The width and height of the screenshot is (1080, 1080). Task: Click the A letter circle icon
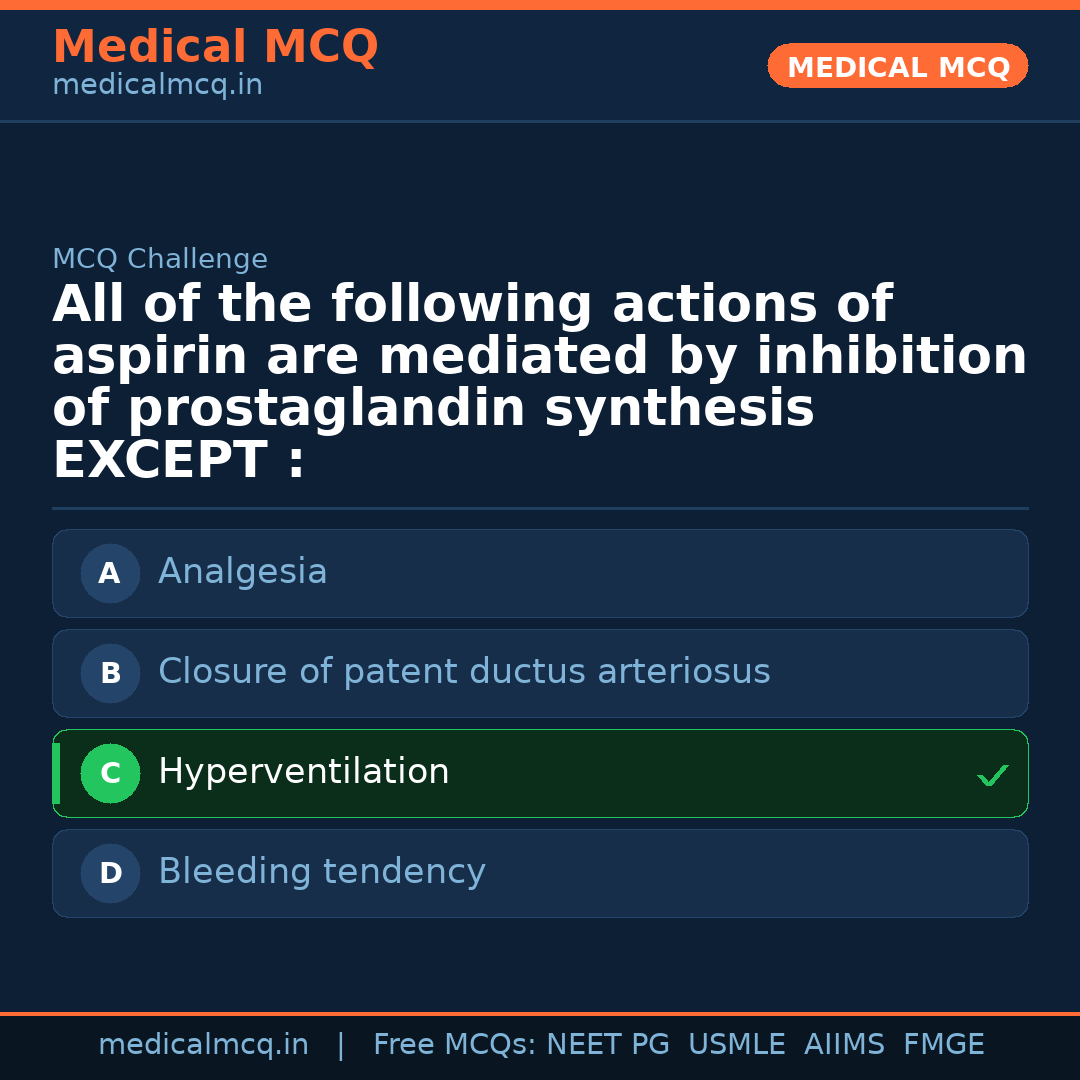[x=110, y=573]
